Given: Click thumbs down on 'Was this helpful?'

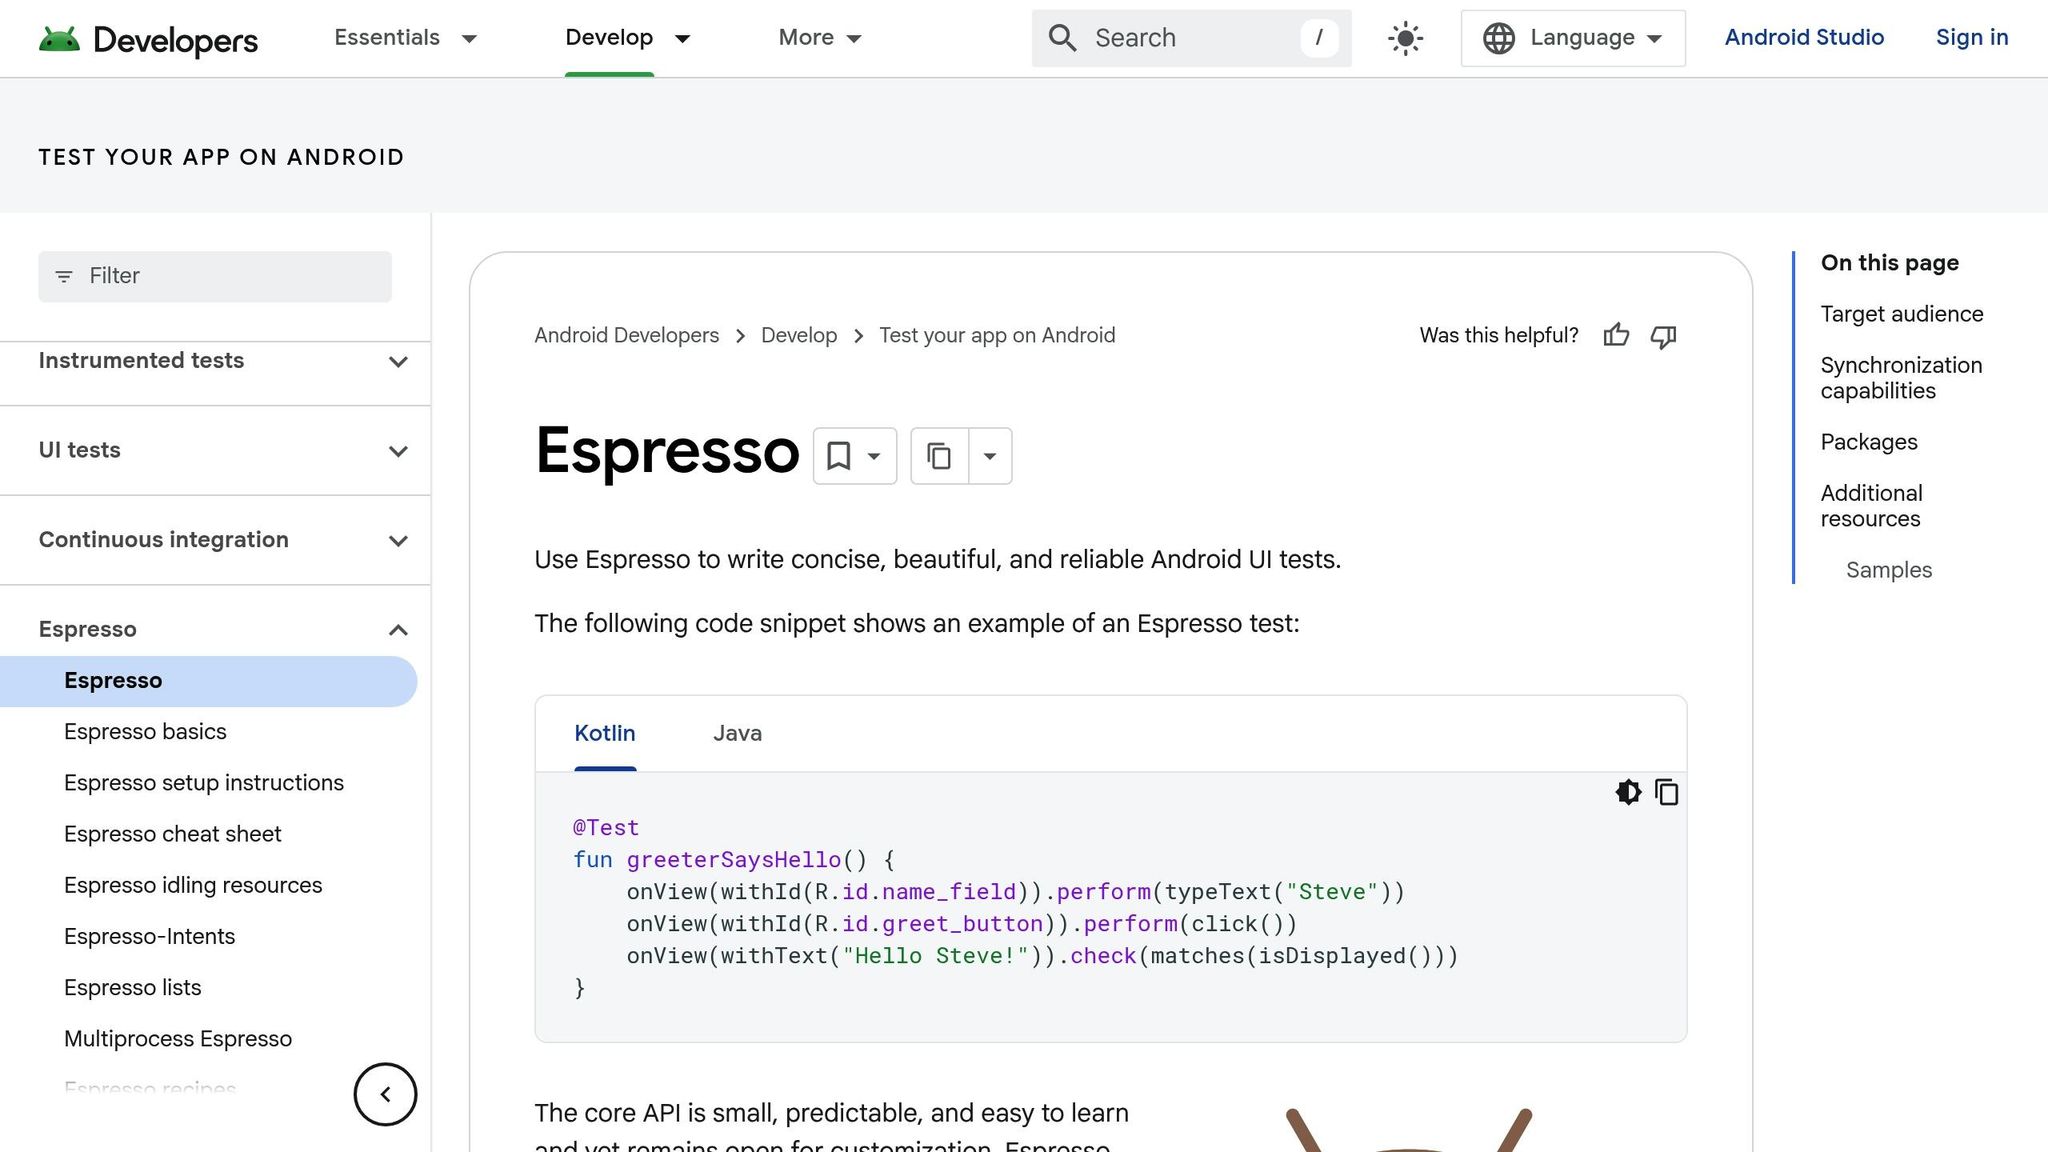Looking at the screenshot, I should point(1663,336).
